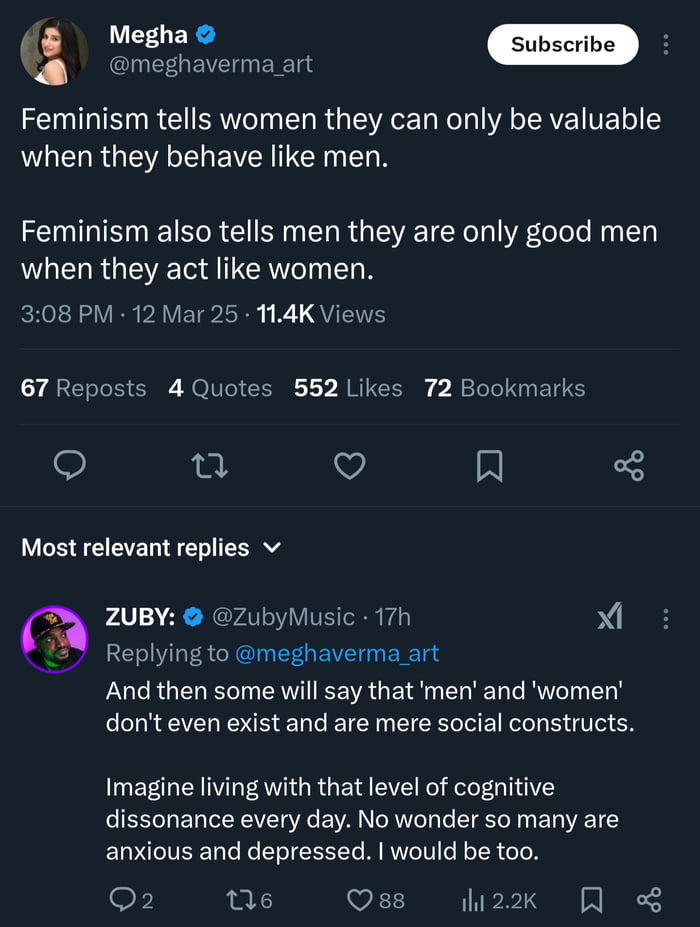Viewport: 700px width, 927px height.
Task: Bookmark ZUBY's reply
Action: 591,900
